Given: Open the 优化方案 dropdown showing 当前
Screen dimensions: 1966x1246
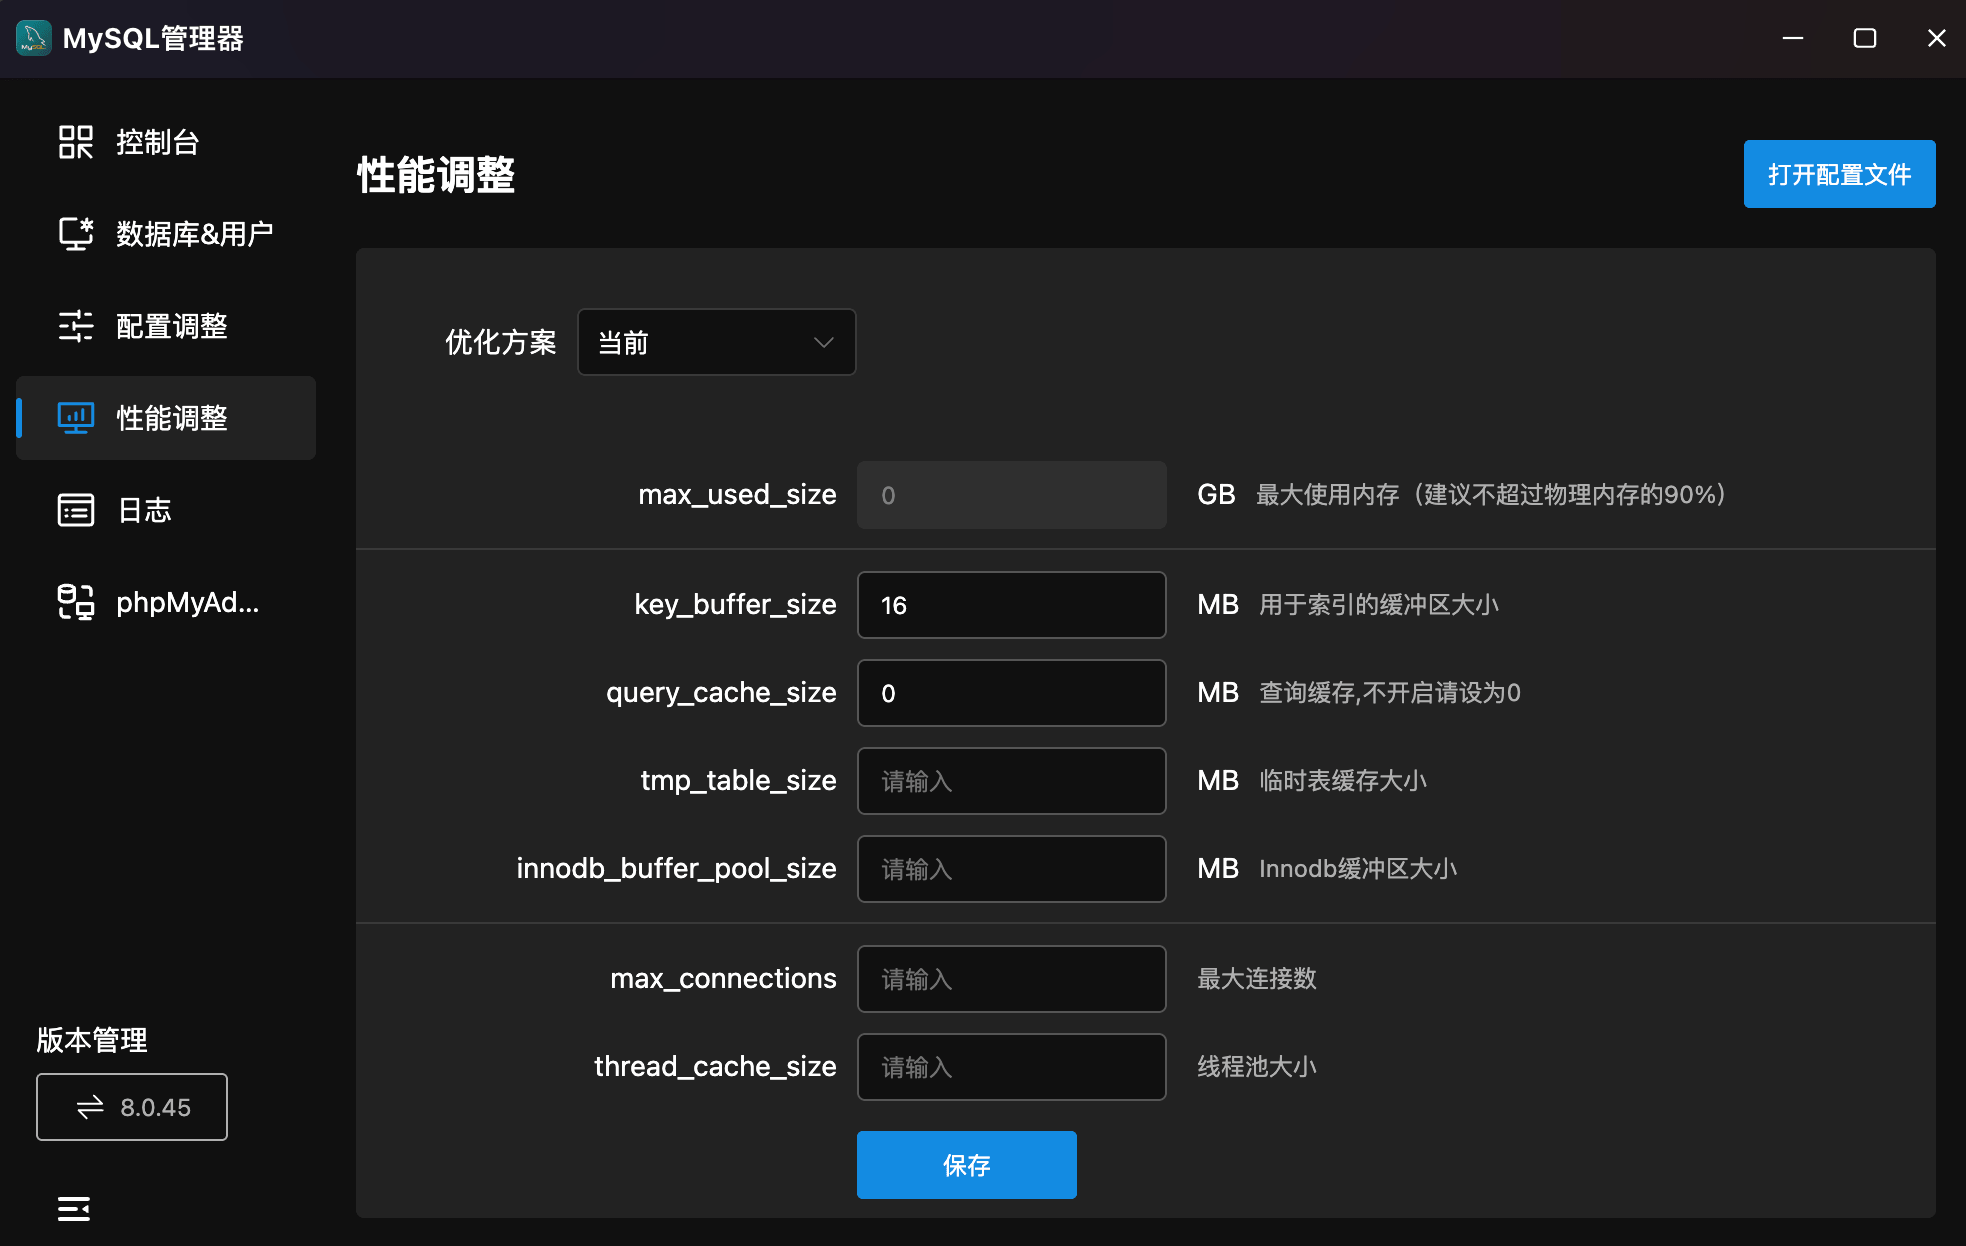Looking at the screenshot, I should [716, 342].
